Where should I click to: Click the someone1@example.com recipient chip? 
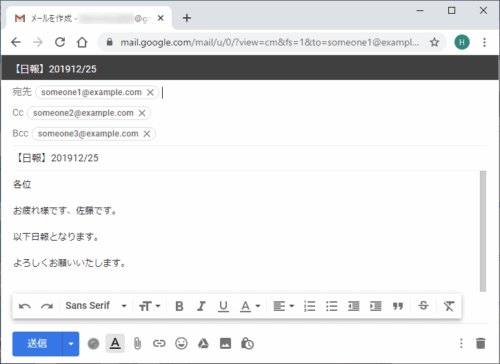point(97,92)
